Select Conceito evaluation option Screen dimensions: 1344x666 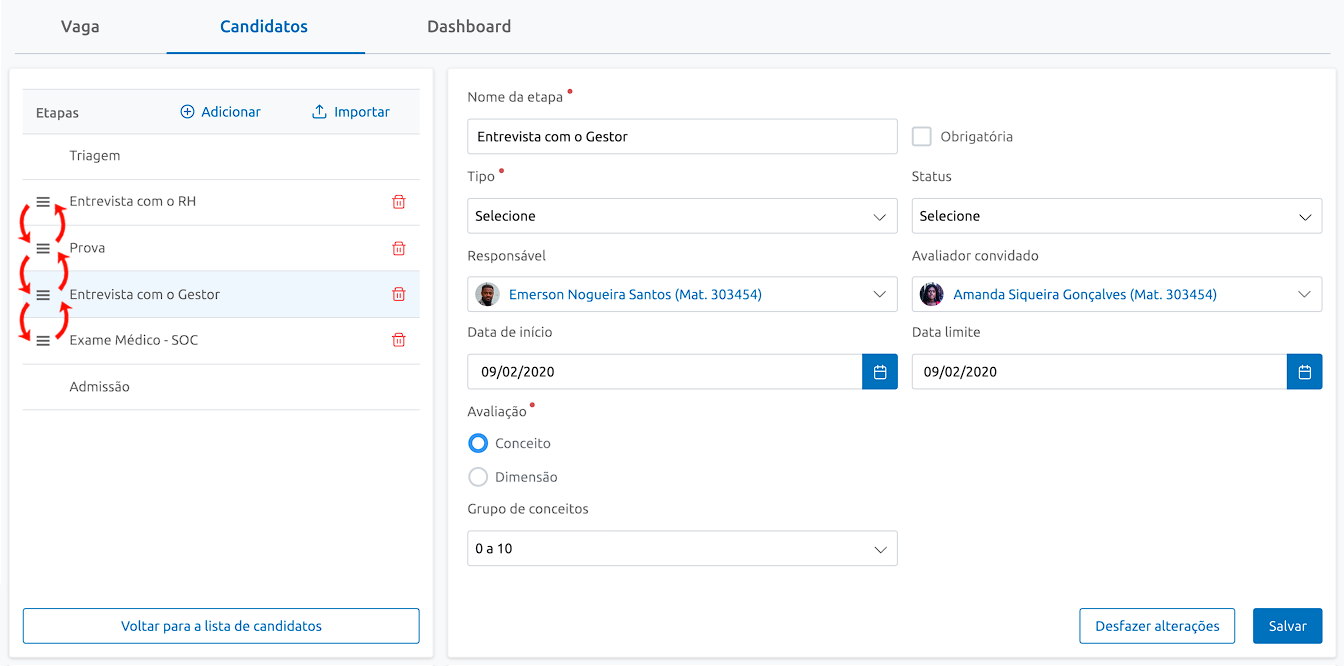[x=478, y=443]
